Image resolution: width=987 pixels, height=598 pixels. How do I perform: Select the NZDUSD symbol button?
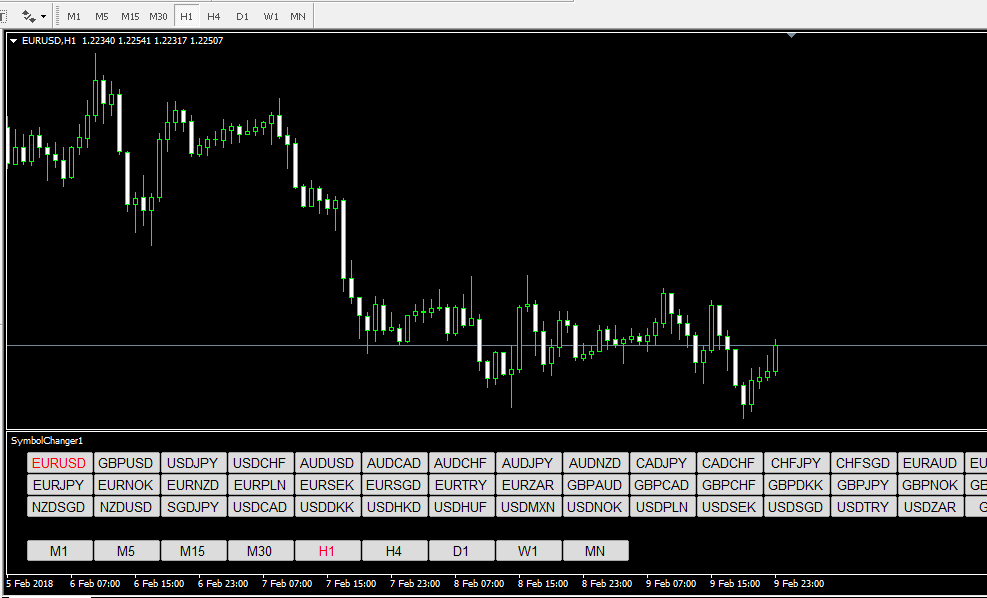pyautogui.click(x=126, y=507)
